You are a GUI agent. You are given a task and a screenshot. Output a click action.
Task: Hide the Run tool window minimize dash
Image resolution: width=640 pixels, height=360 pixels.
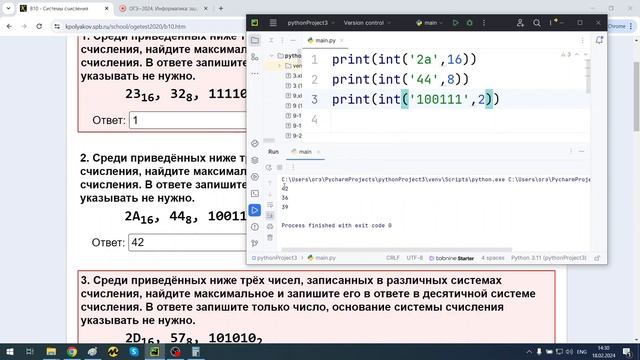(582, 151)
